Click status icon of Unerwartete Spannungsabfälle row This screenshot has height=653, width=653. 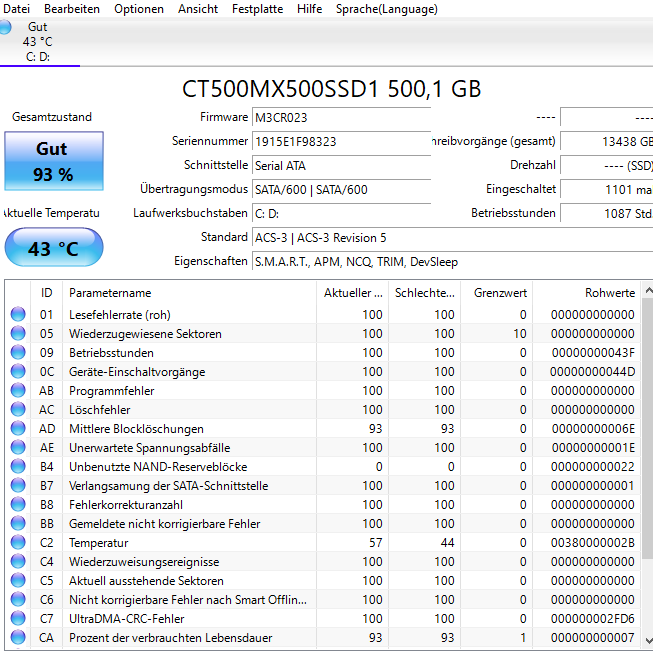tap(18, 447)
